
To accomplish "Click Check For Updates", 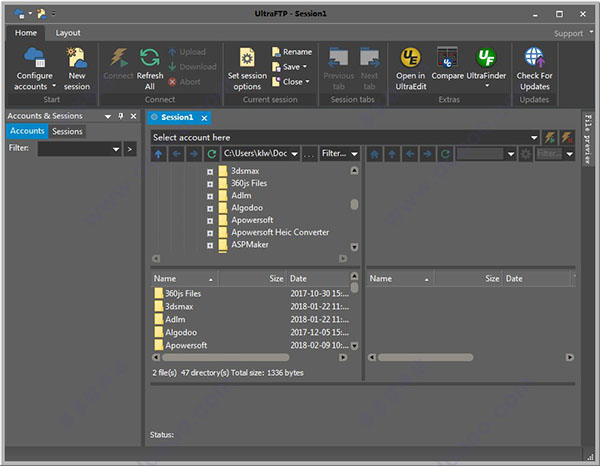I will (535, 69).
